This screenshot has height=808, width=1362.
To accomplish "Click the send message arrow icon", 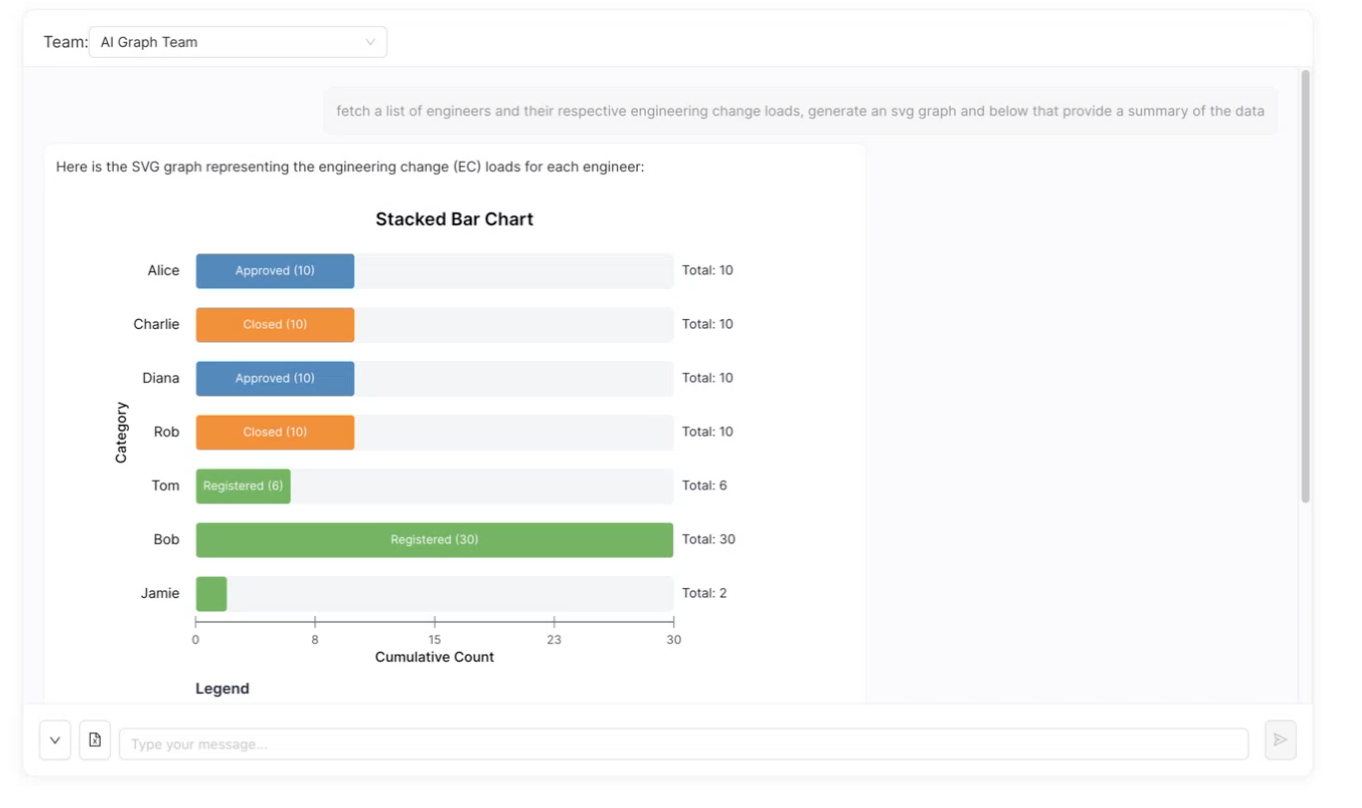I will 1280,740.
